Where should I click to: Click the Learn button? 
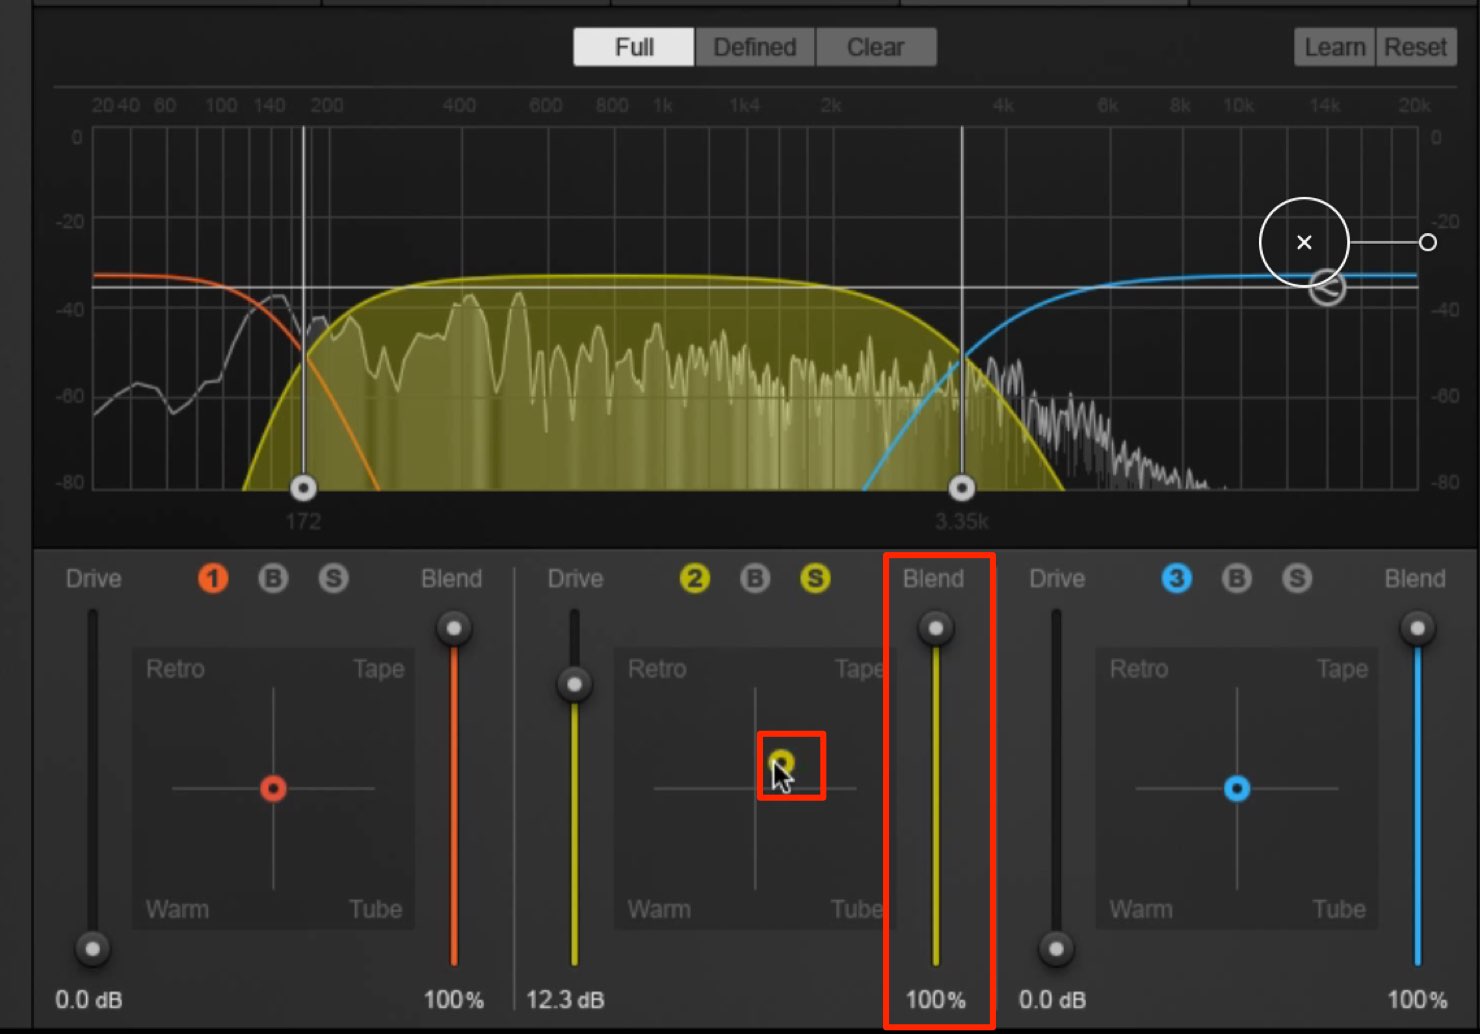(1335, 47)
